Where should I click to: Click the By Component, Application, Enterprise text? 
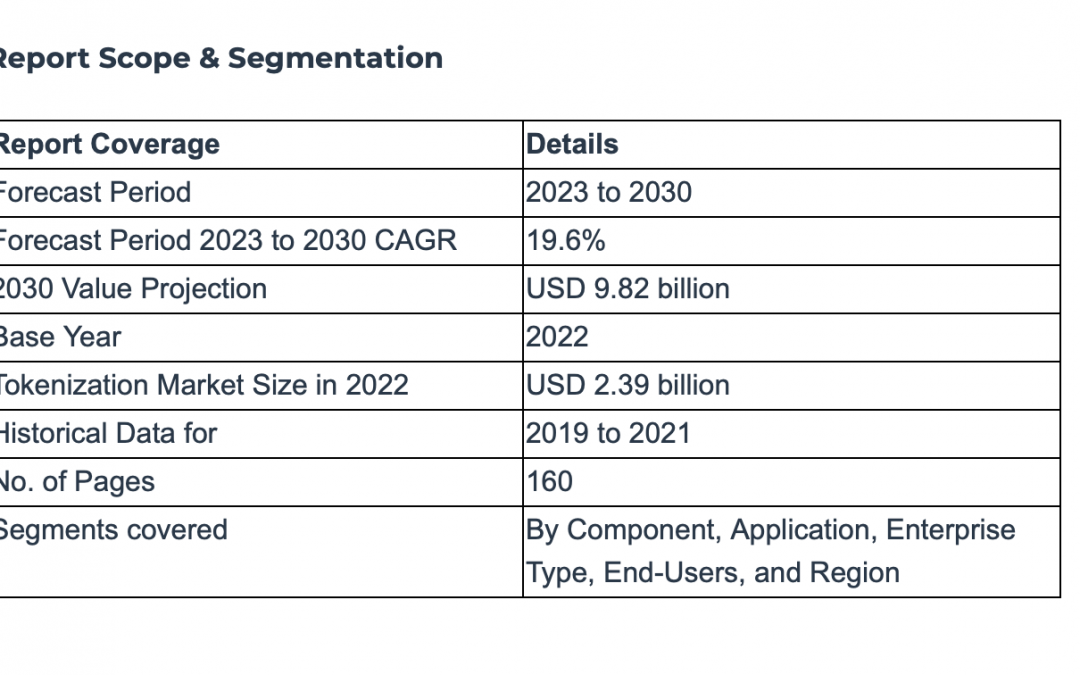[771, 530]
